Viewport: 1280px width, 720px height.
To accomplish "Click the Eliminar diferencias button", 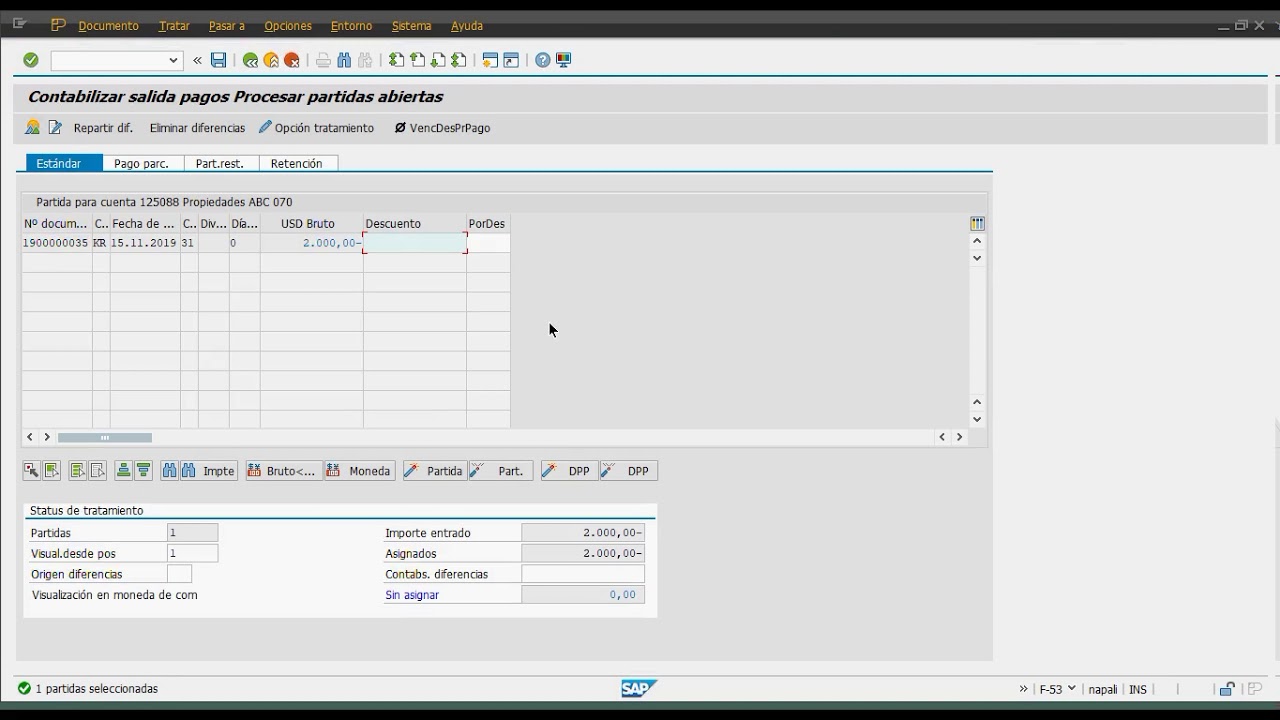I will pyautogui.click(x=197, y=128).
